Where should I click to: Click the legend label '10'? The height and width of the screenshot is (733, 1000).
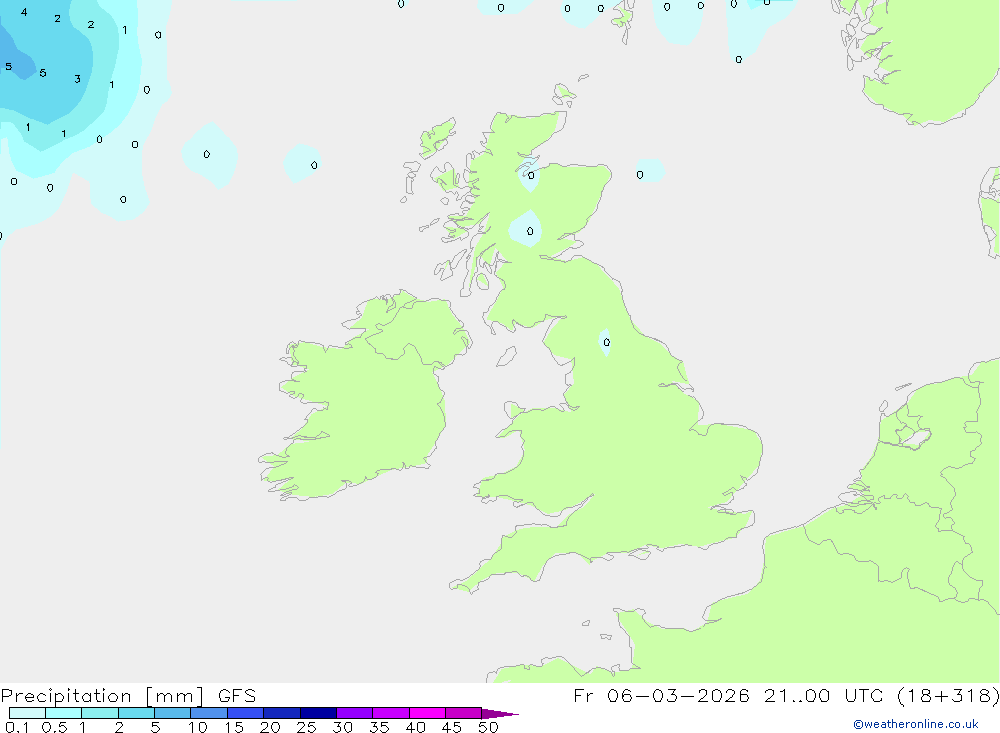tap(198, 727)
